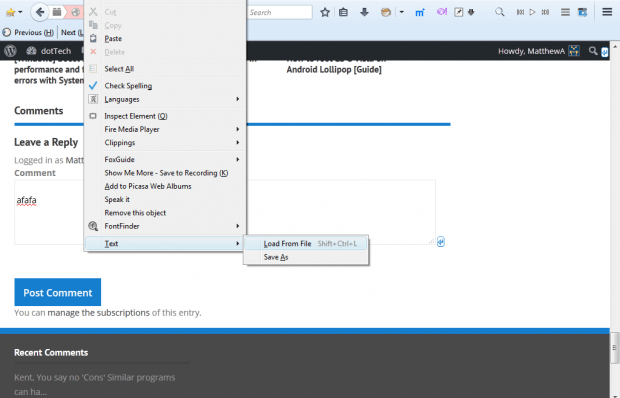Click the WordPress logo in admin bar
Screen dimensions: 620x398
pos(10,51)
